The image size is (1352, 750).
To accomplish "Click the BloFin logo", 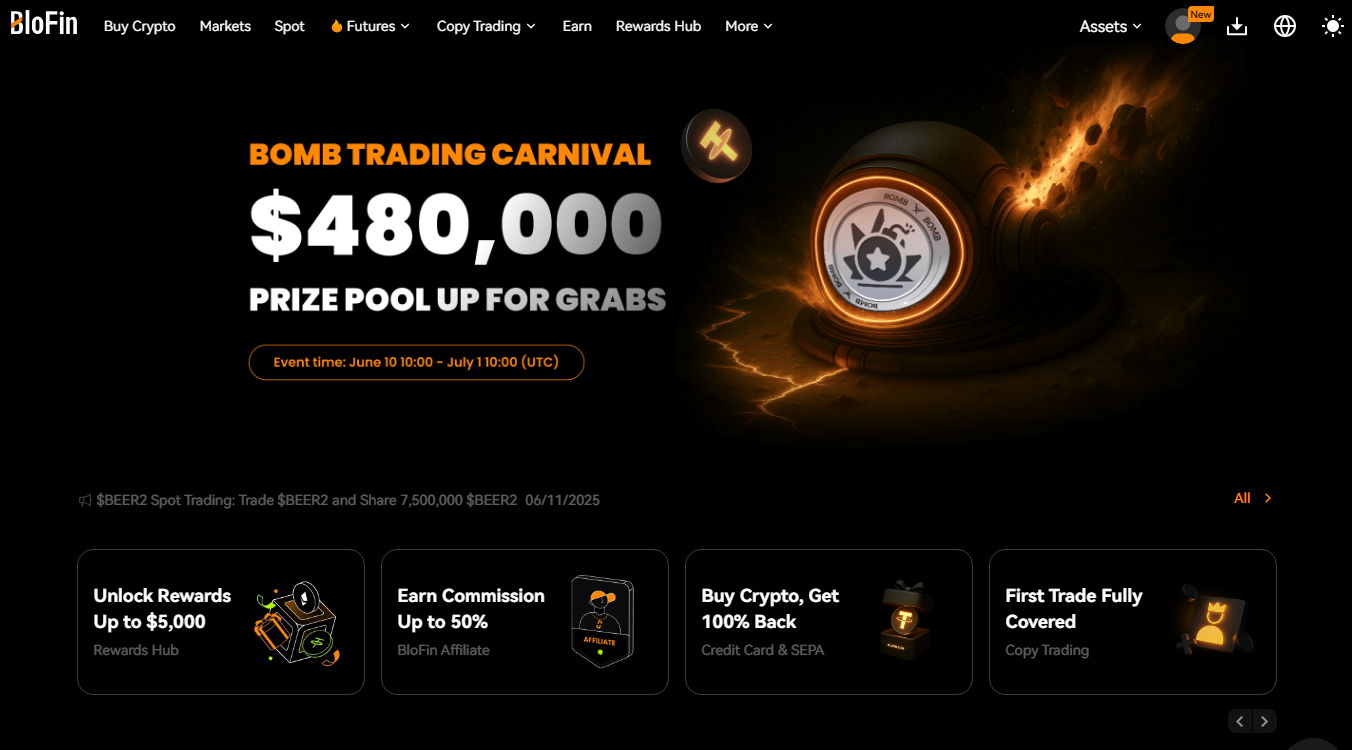I will 44,23.
